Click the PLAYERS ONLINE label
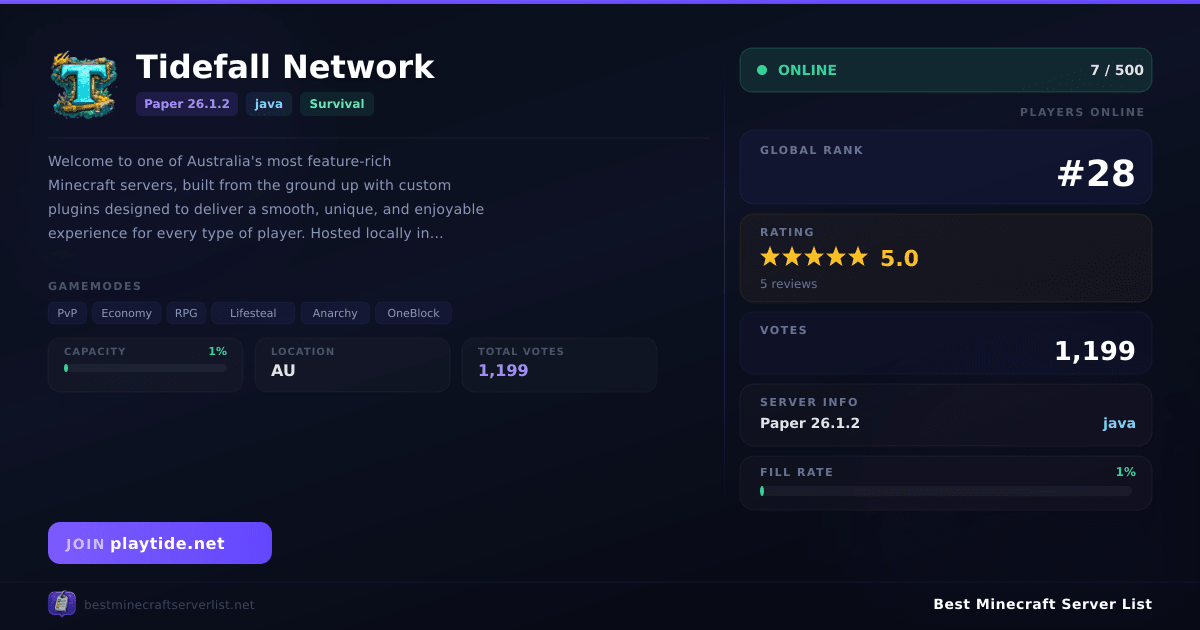This screenshot has width=1200, height=630. pos(1082,112)
